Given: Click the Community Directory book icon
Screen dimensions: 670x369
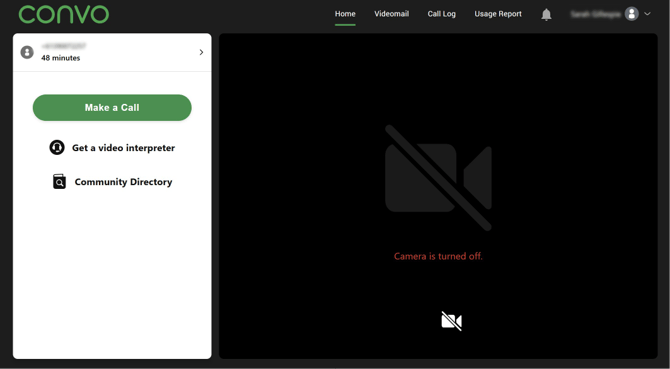Looking at the screenshot, I should 59,182.
